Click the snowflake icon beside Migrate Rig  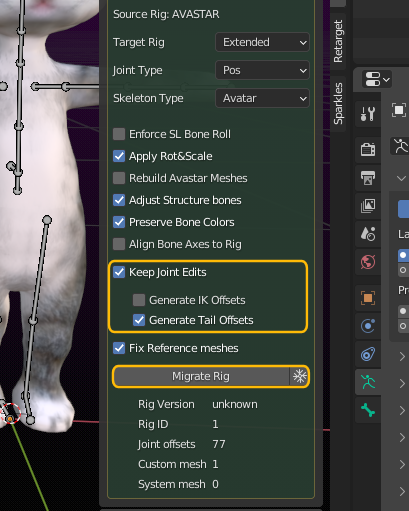(299, 376)
